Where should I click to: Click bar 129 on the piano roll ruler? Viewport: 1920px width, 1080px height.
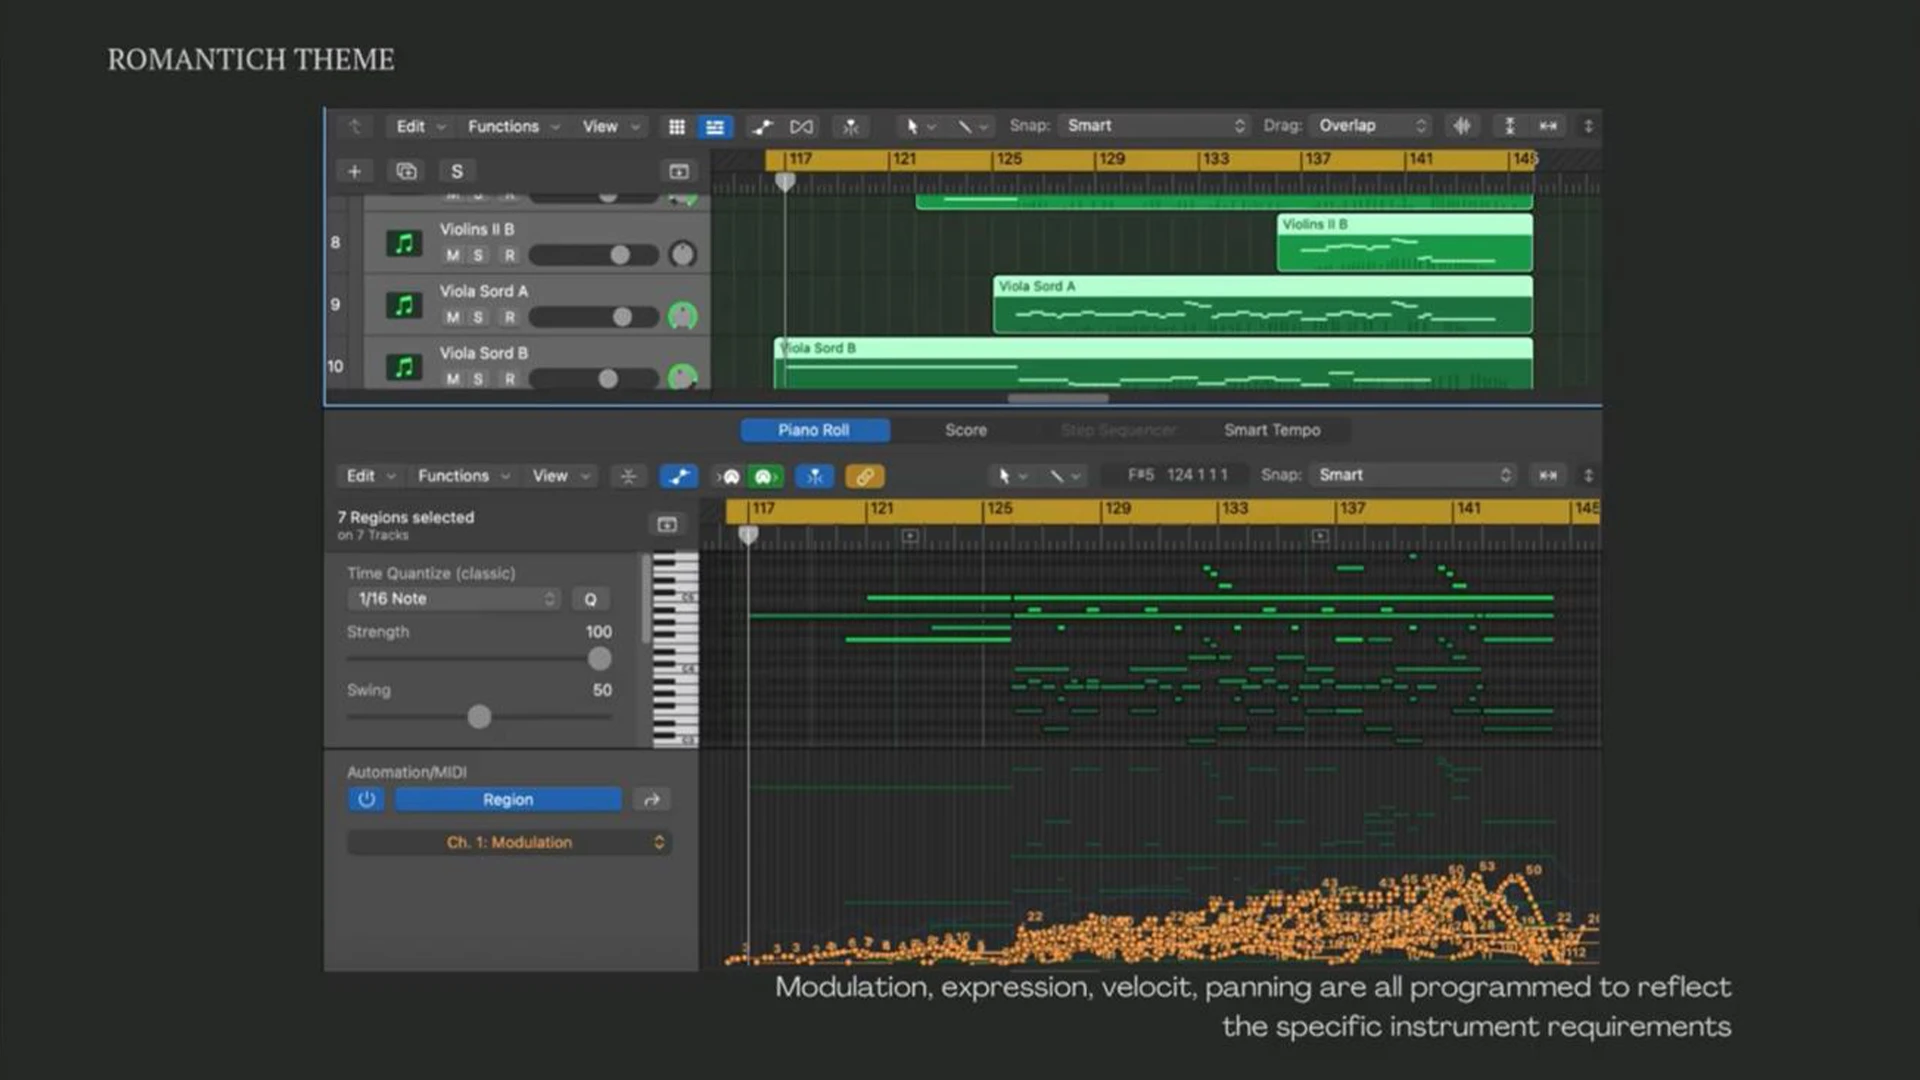tap(1117, 509)
